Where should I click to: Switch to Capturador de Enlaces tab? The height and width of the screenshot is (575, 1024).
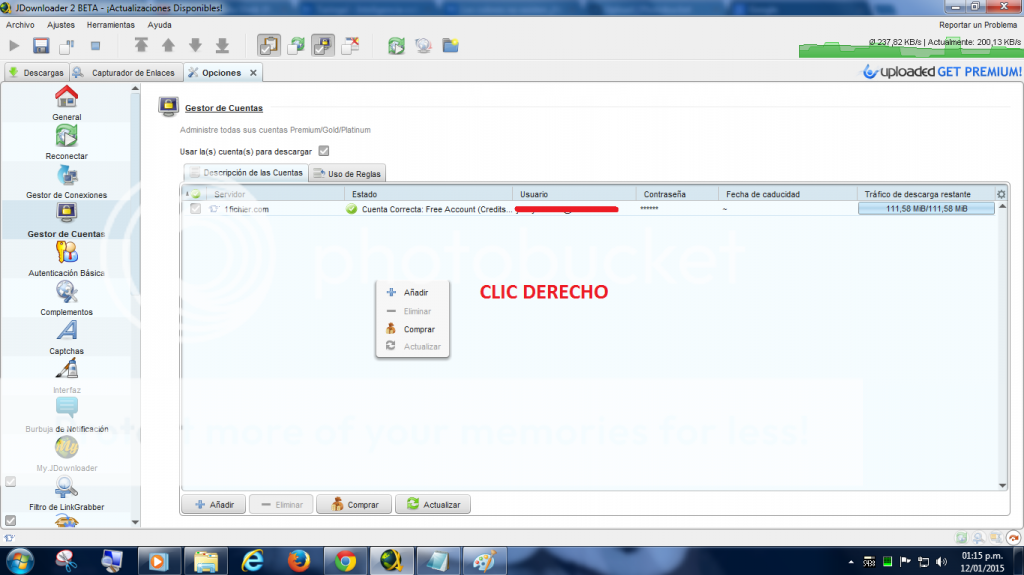coord(125,73)
